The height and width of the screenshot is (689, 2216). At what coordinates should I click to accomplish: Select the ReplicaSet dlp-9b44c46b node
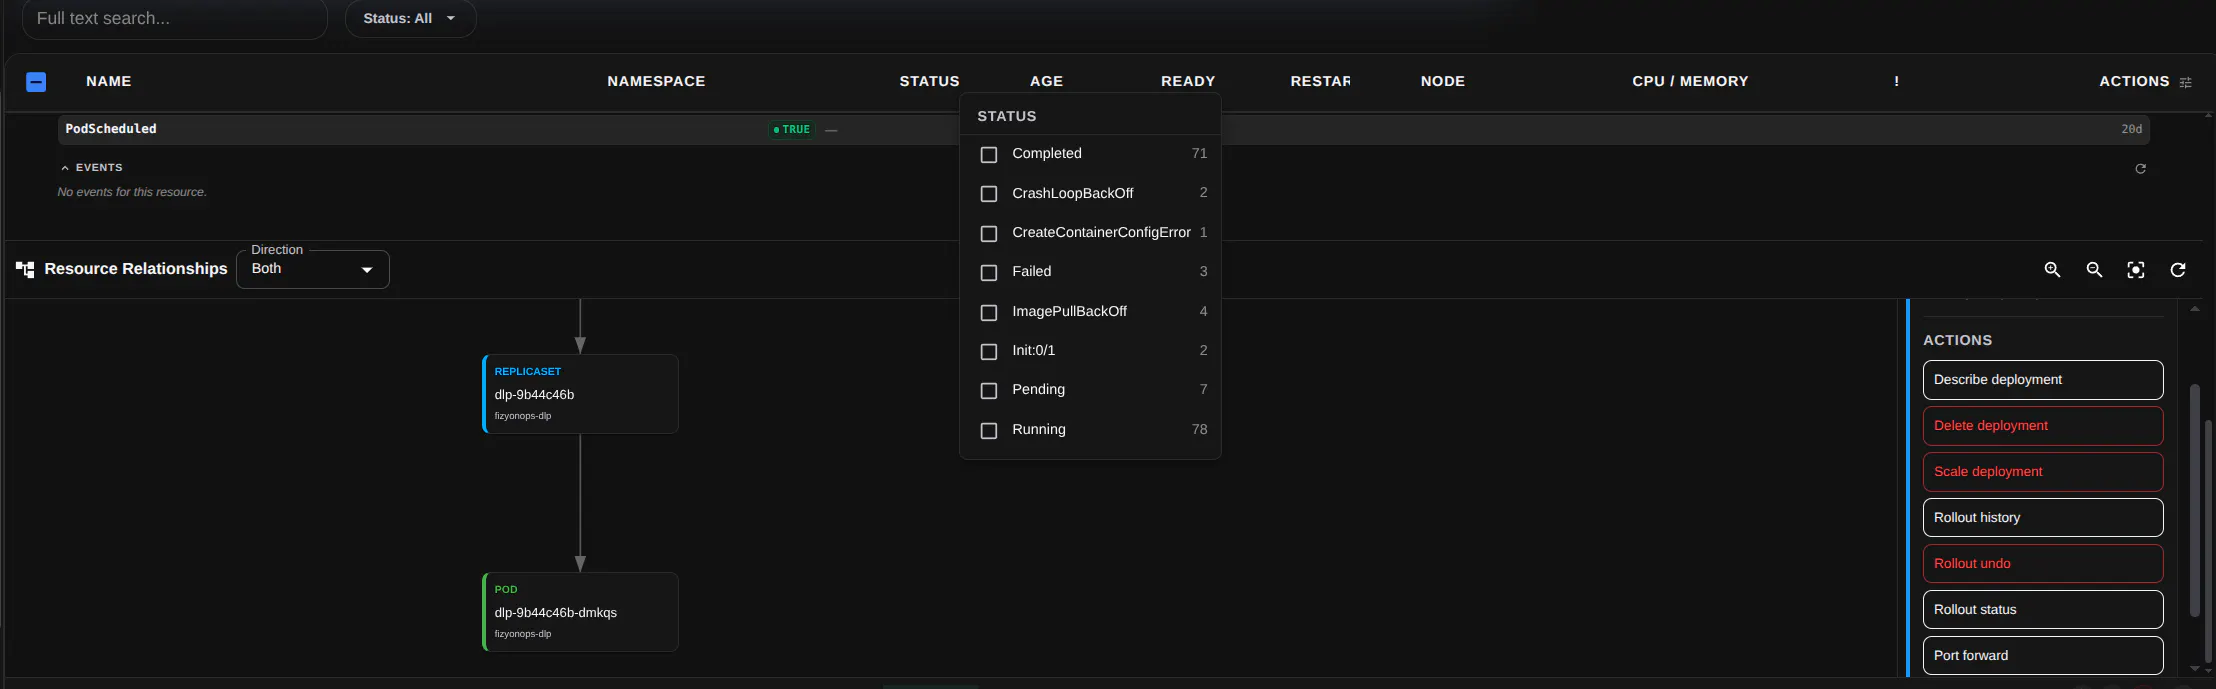(x=580, y=394)
